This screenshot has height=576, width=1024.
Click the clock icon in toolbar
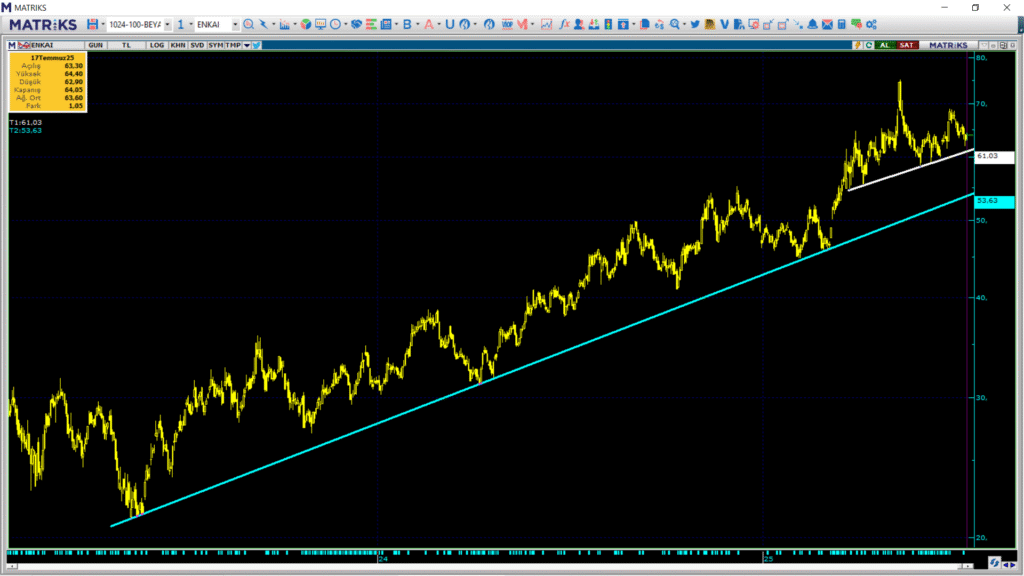(334, 24)
